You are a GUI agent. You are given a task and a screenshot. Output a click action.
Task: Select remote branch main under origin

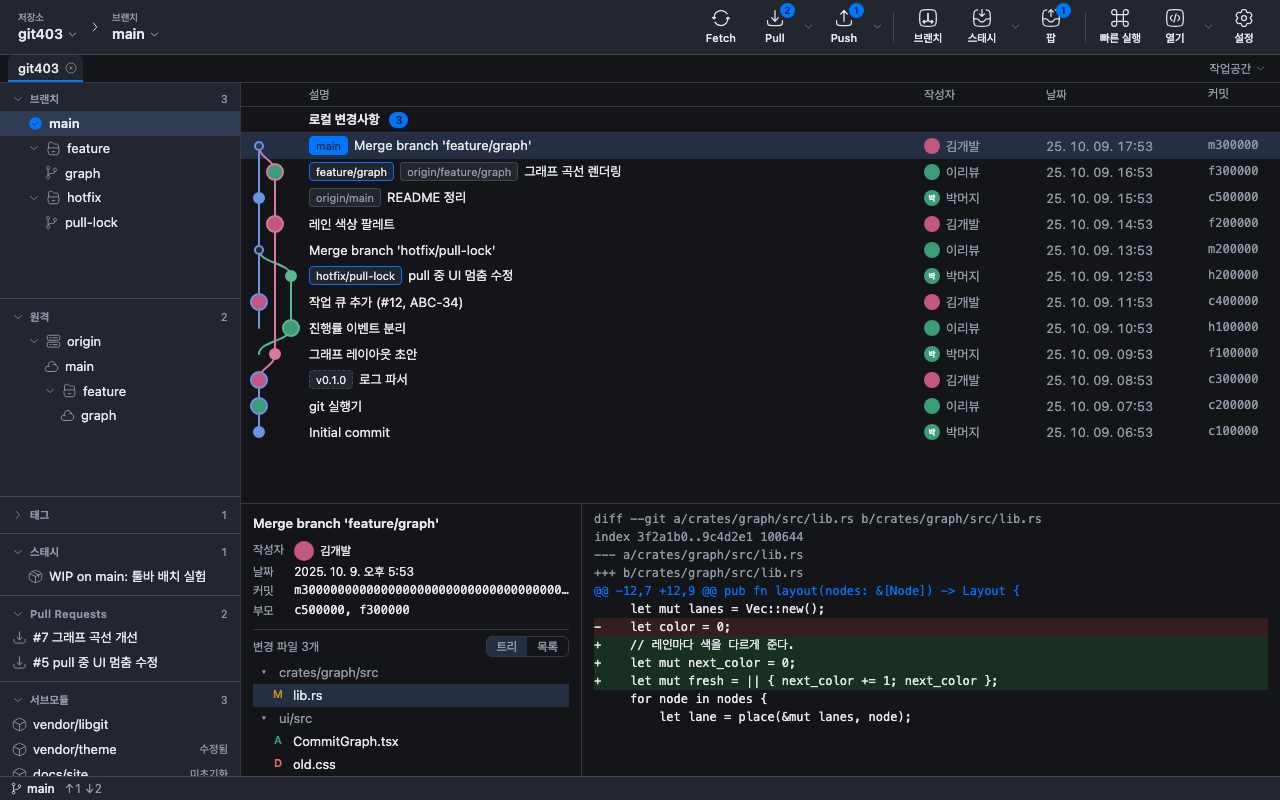pyautogui.click(x=120, y=366)
